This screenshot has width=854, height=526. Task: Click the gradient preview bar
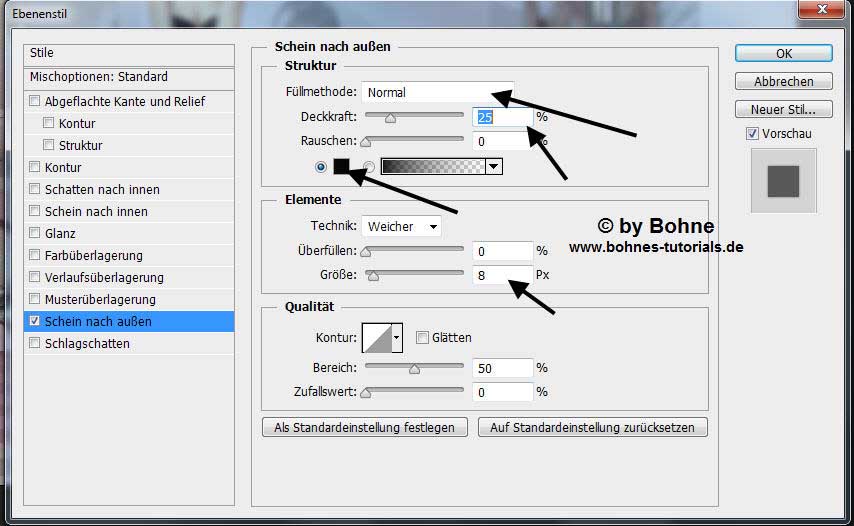pos(432,167)
